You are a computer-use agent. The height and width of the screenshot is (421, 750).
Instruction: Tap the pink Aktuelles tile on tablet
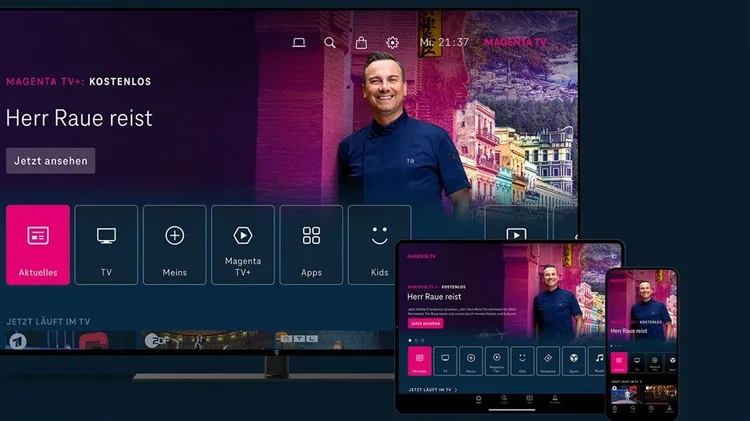pyautogui.click(x=418, y=361)
